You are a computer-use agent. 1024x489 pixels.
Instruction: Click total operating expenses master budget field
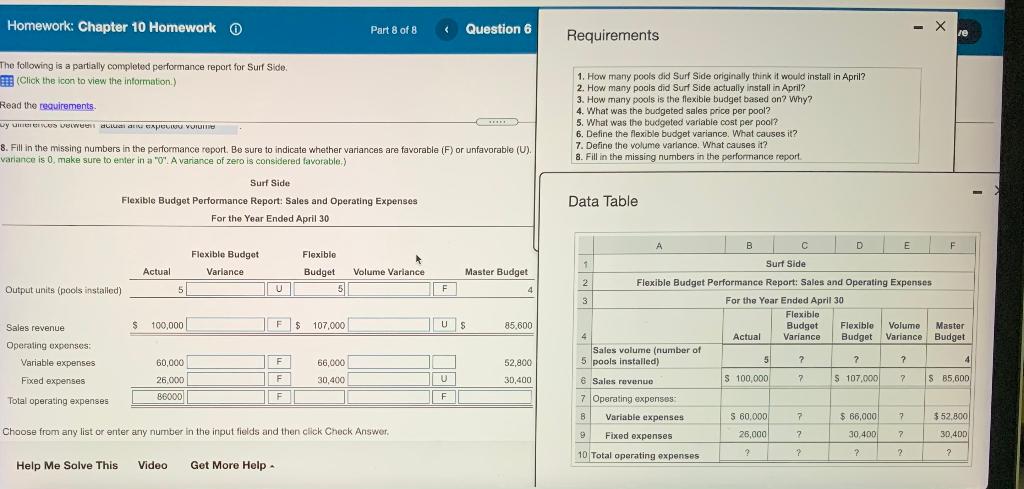click(x=494, y=396)
